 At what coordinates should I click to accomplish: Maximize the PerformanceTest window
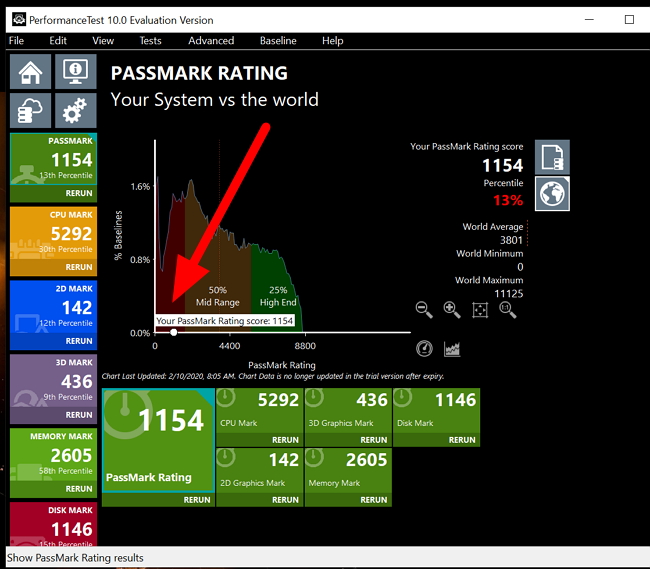point(629,19)
